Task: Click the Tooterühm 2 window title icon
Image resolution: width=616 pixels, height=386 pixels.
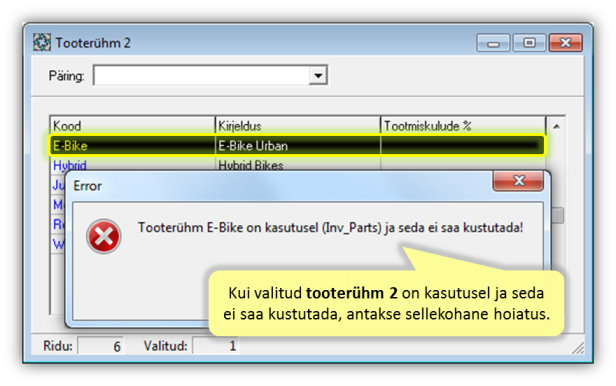Action: (x=42, y=42)
